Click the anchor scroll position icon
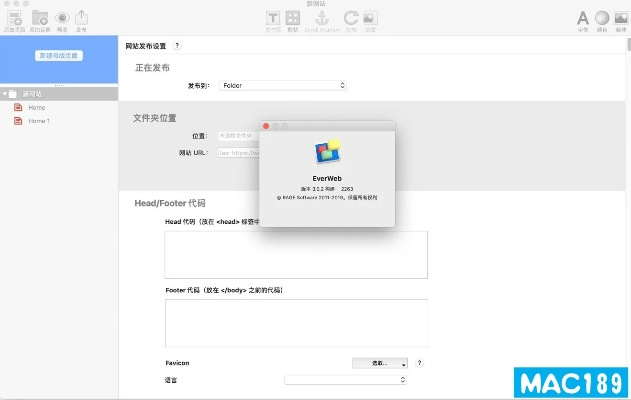The width and height of the screenshot is (631, 400). pos(321,17)
